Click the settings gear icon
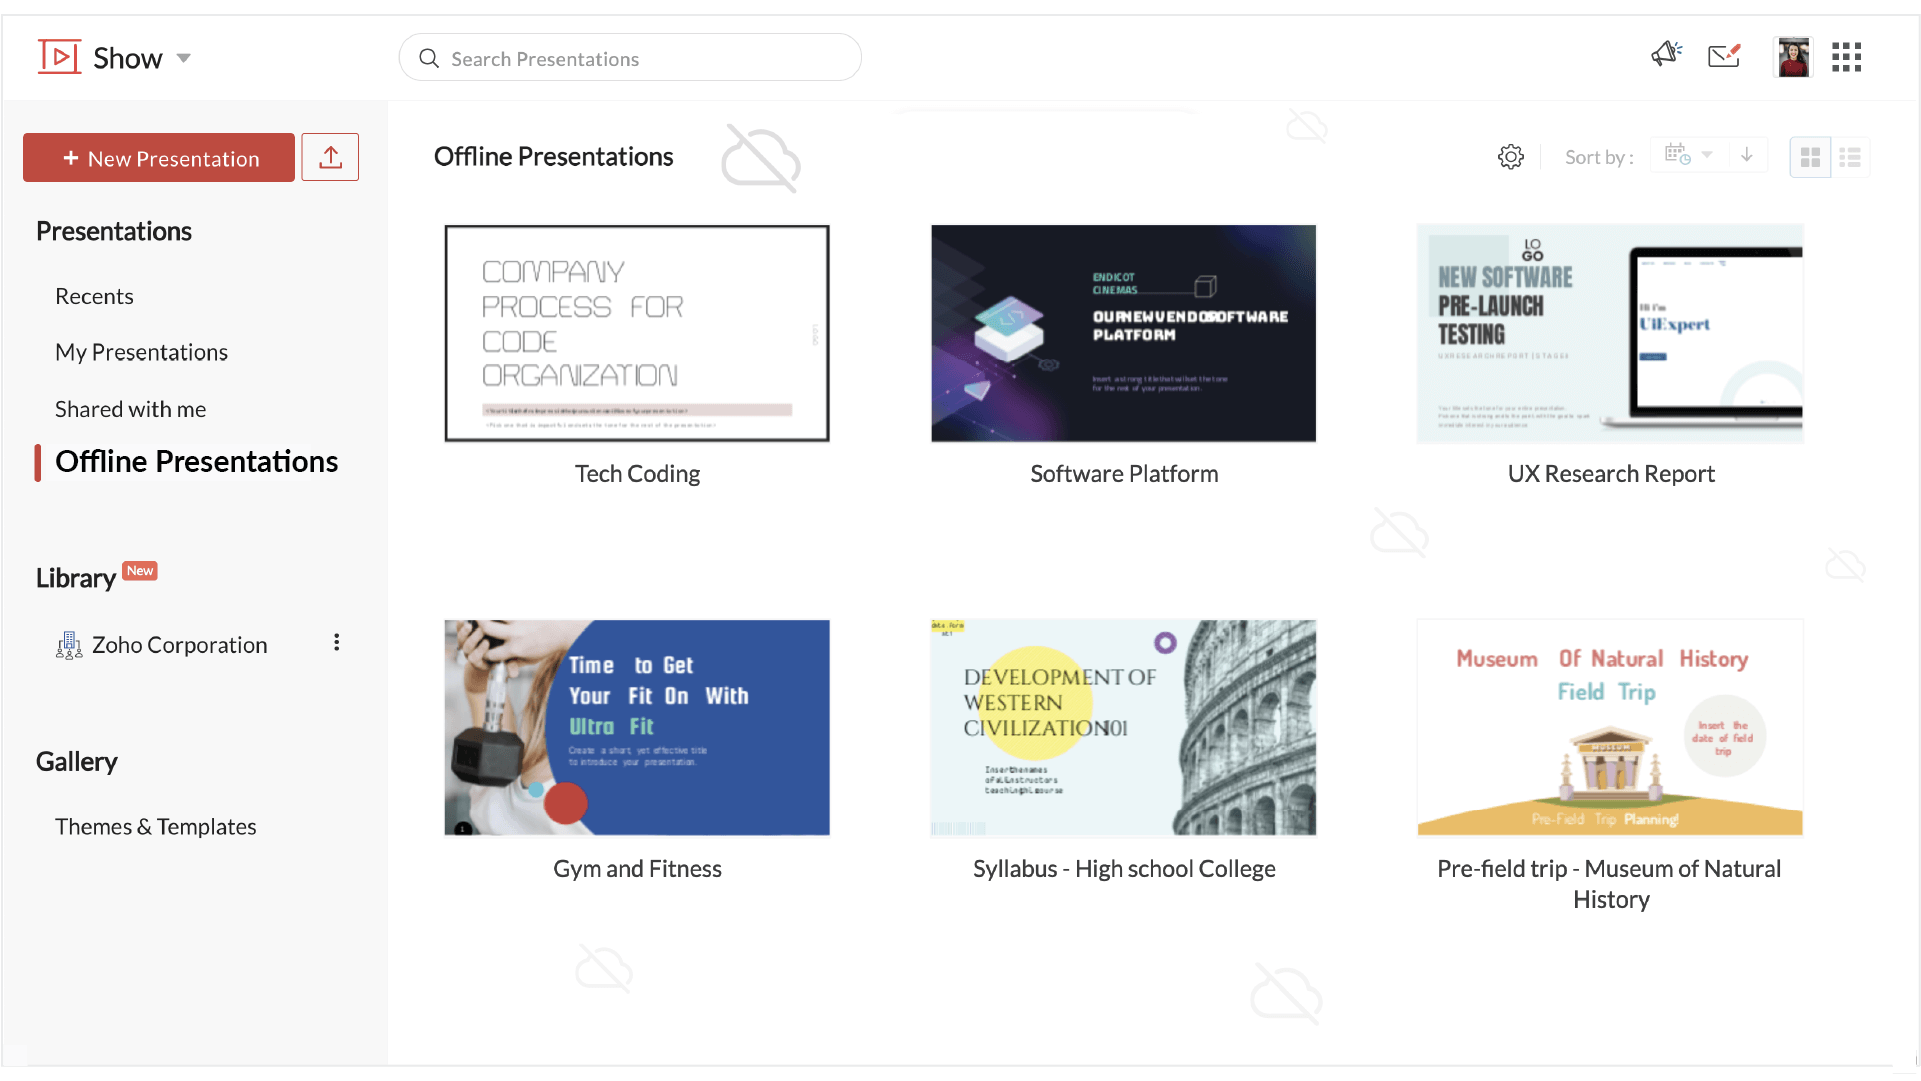This screenshot has width=1921, height=1081. (x=1511, y=157)
